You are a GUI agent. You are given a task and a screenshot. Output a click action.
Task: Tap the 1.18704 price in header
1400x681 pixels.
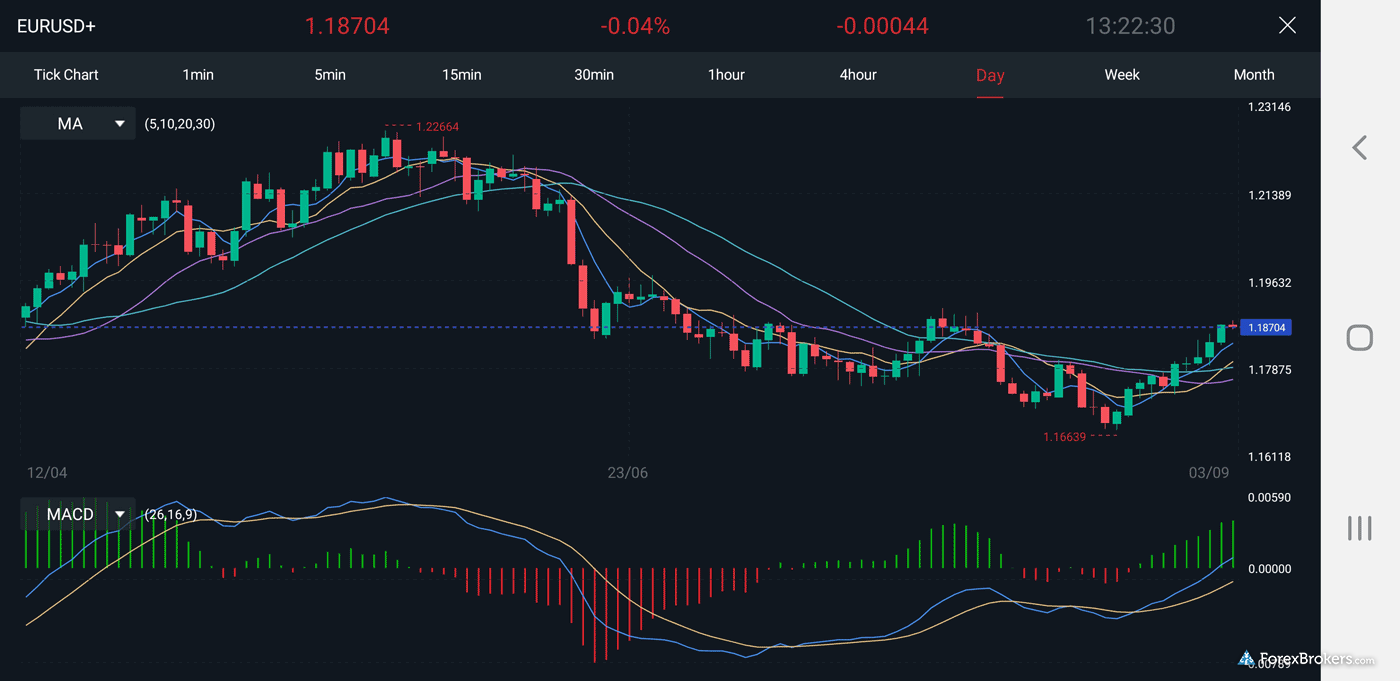[x=347, y=26]
